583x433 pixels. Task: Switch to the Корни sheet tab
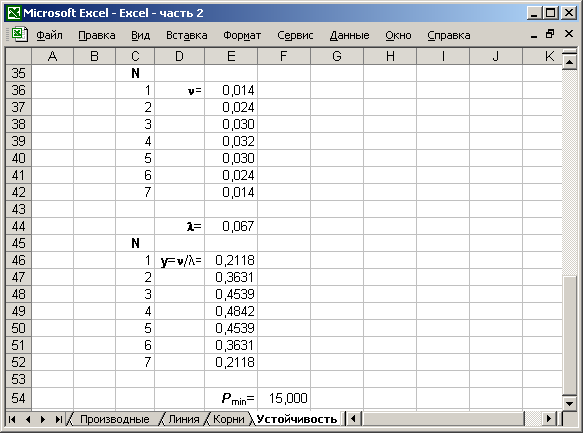(229, 419)
